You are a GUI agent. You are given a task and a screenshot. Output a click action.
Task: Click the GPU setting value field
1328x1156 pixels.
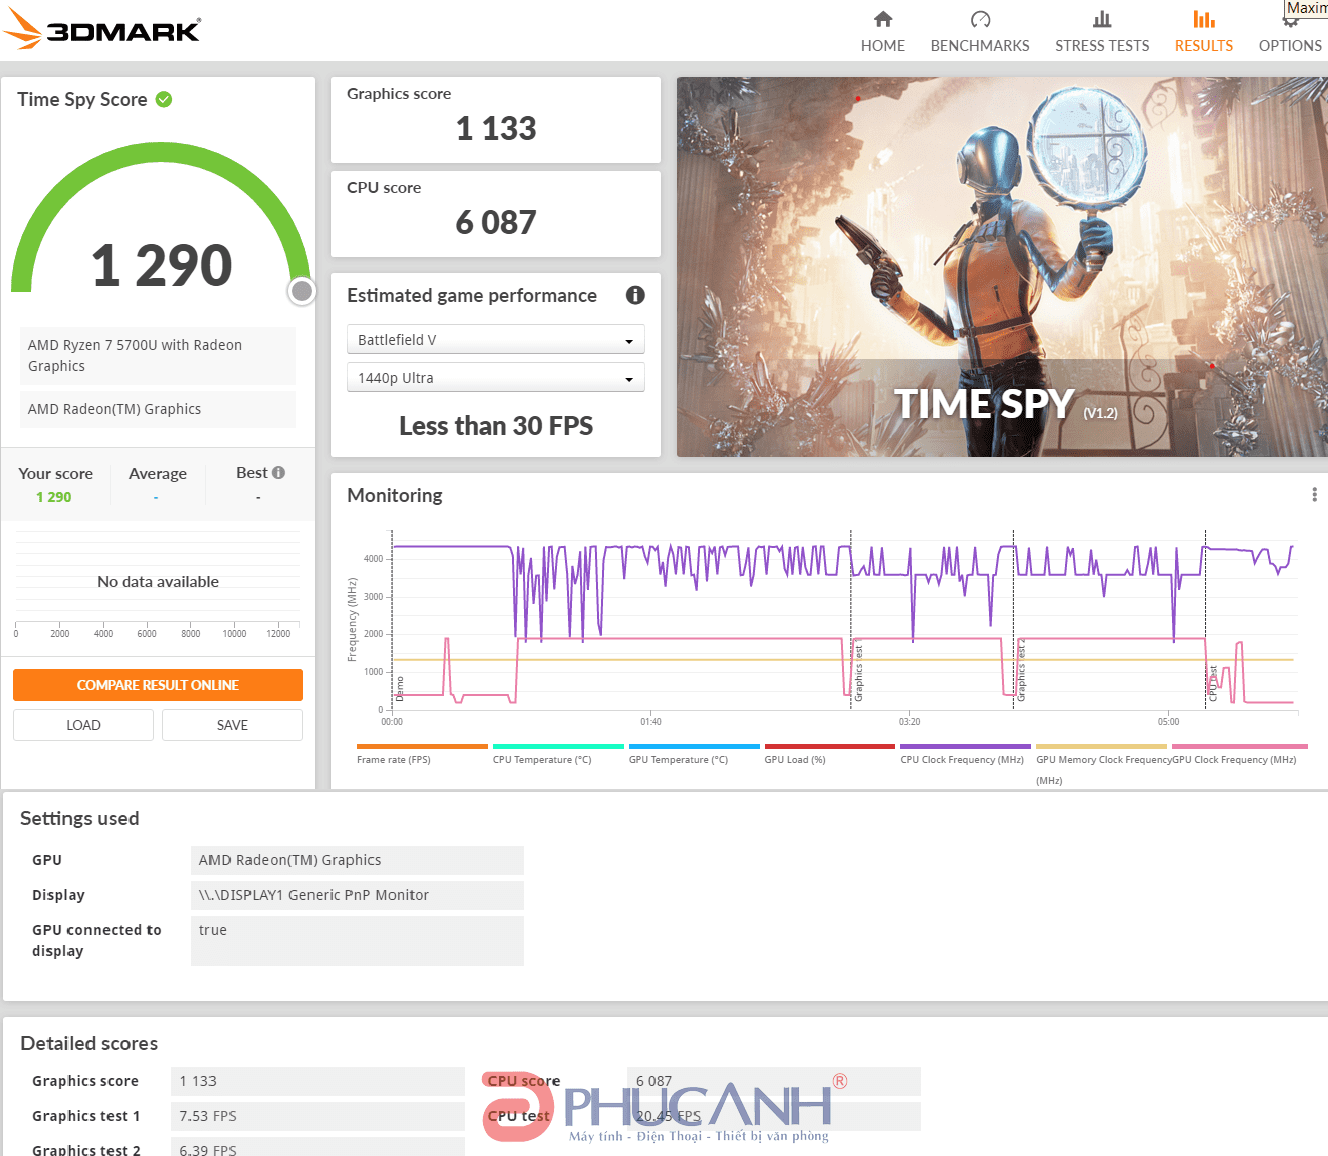tap(357, 860)
